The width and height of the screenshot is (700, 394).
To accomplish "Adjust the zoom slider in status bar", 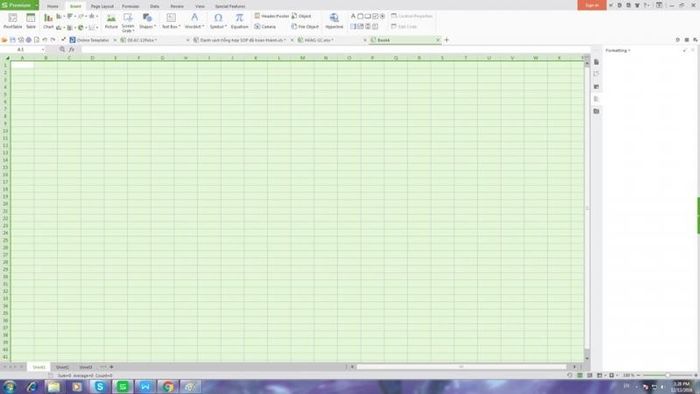I will click(667, 375).
